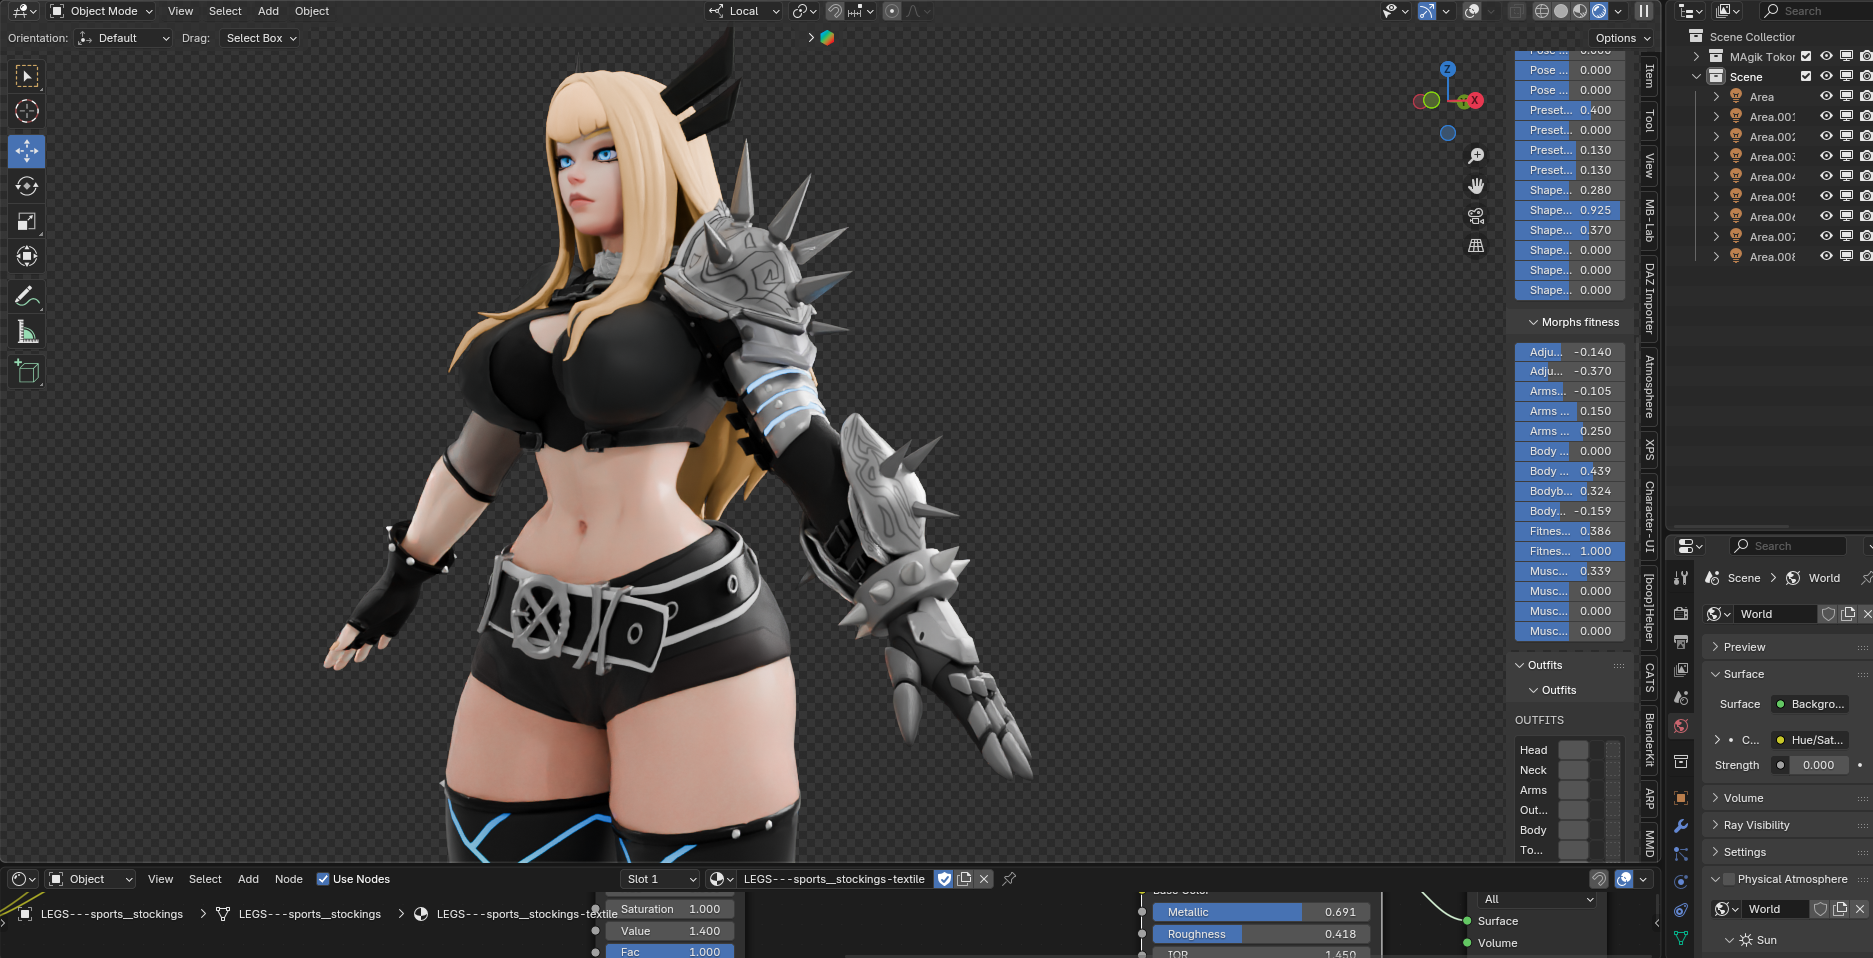The height and width of the screenshot is (958, 1873).
Task: Toggle eye visibility for Area.006
Action: 1826,217
